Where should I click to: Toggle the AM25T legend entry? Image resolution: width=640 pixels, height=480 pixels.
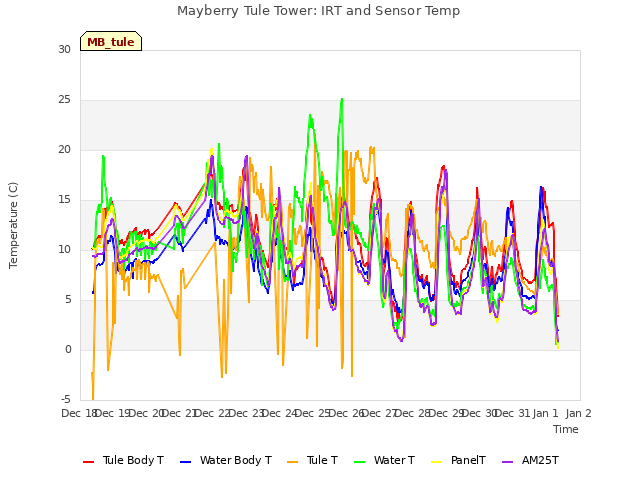(530, 460)
